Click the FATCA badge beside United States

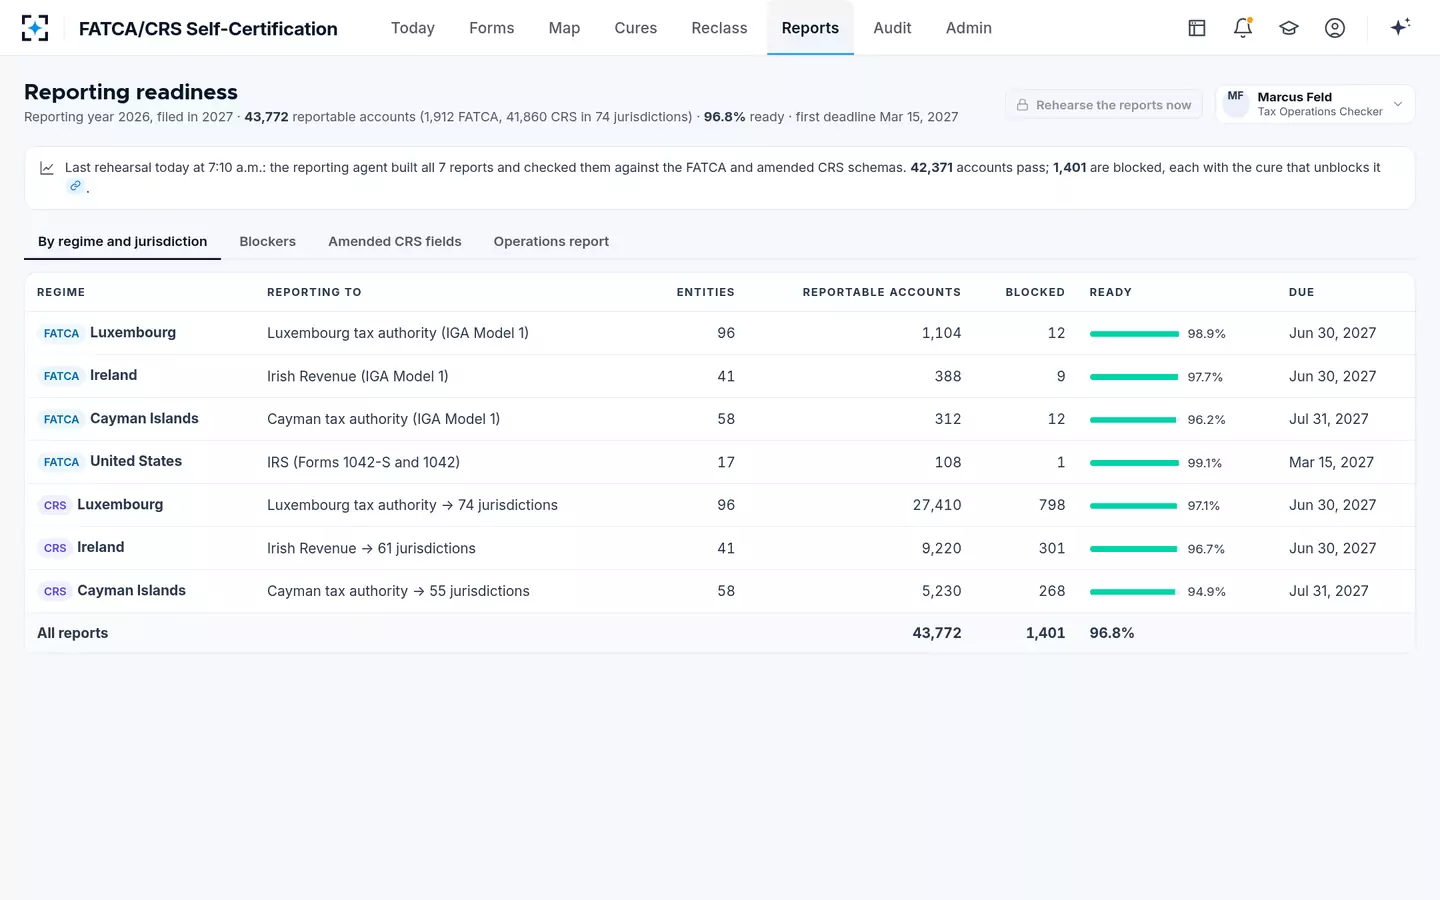tap(61, 462)
